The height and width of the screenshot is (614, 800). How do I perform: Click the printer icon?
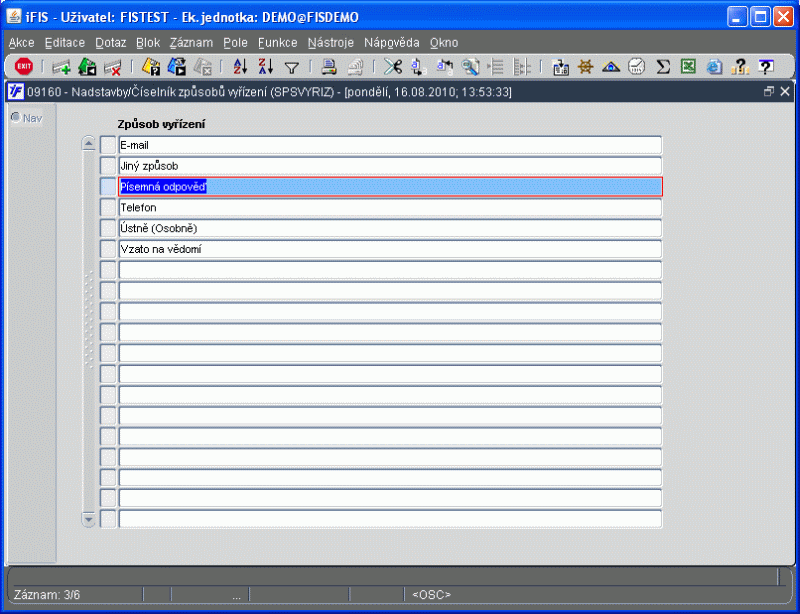[x=329, y=67]
